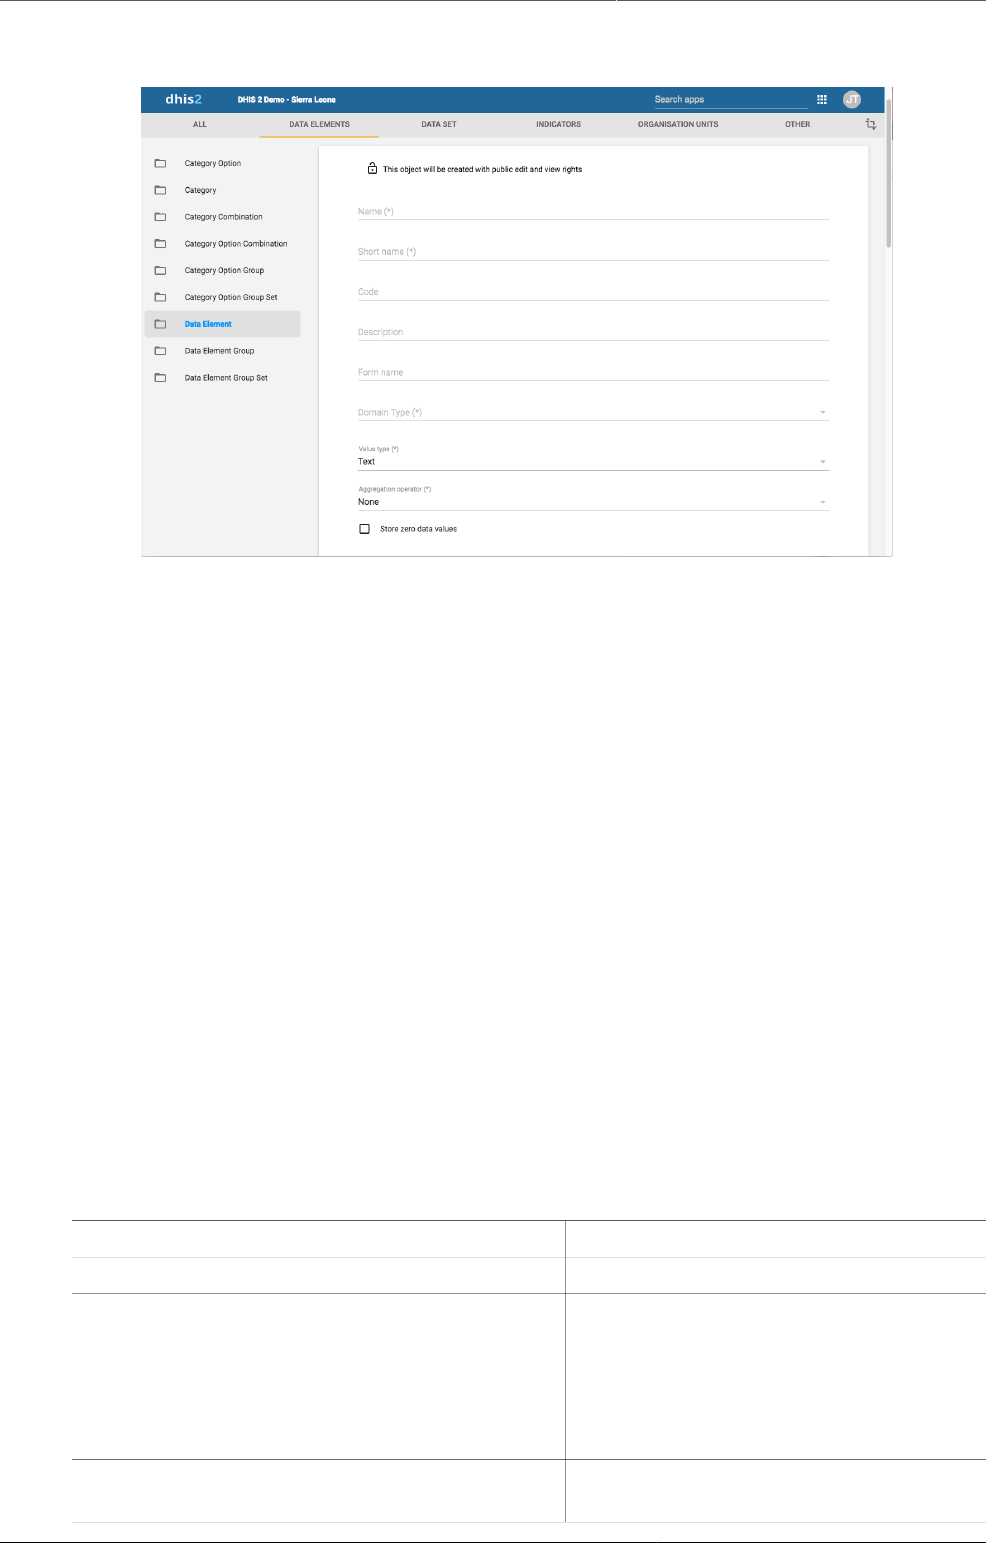Viewport: 986px width, 1543px height.
Task: Switch to the DATA SET tab
Action: (439, 125)
